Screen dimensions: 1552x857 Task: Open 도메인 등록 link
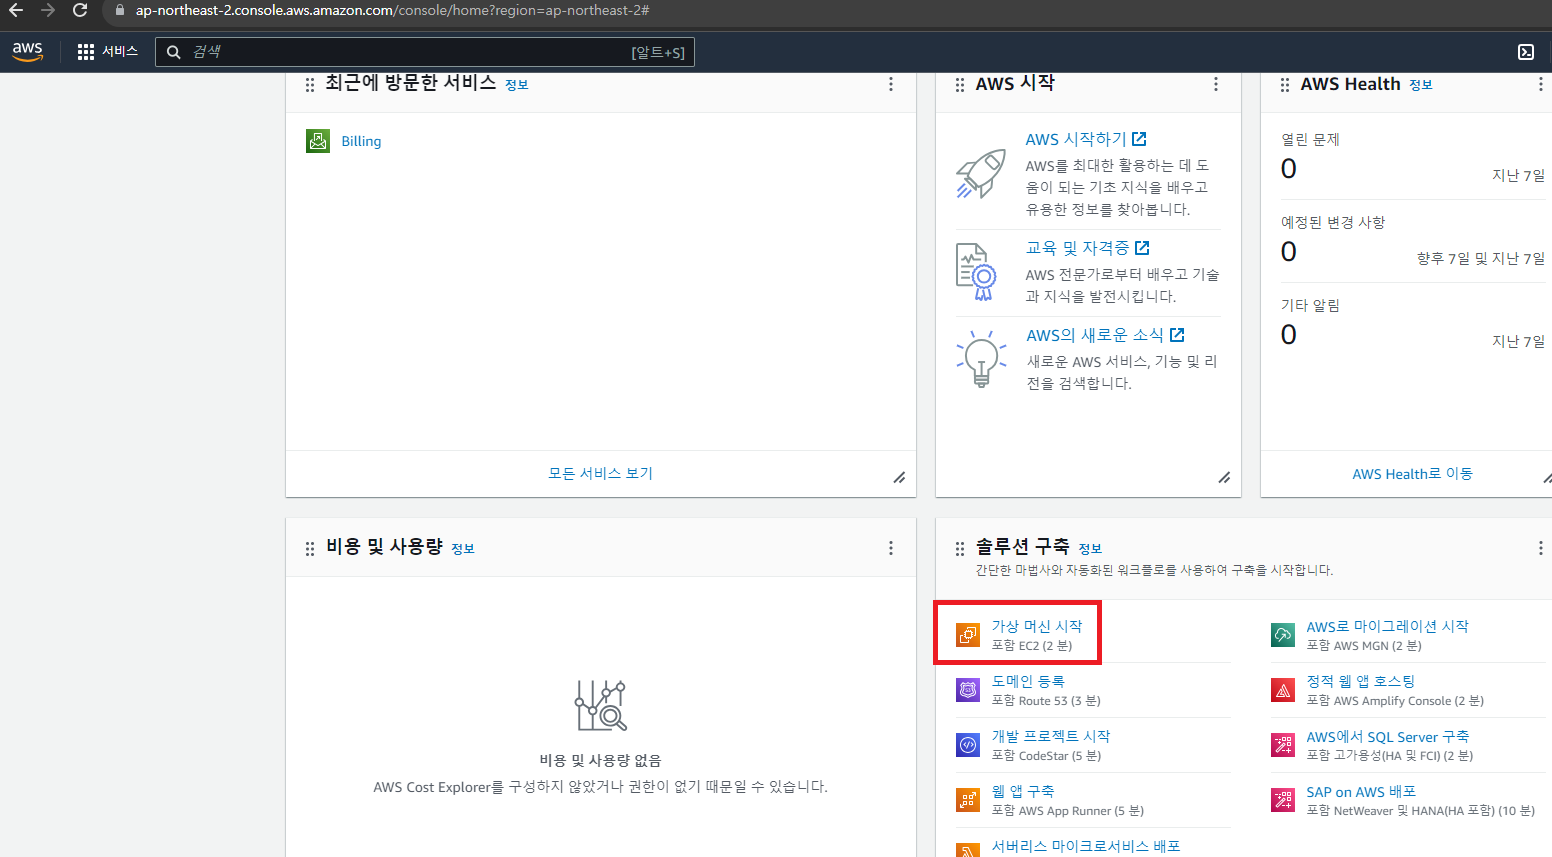pyautogui.click(x=1028, y=681)
